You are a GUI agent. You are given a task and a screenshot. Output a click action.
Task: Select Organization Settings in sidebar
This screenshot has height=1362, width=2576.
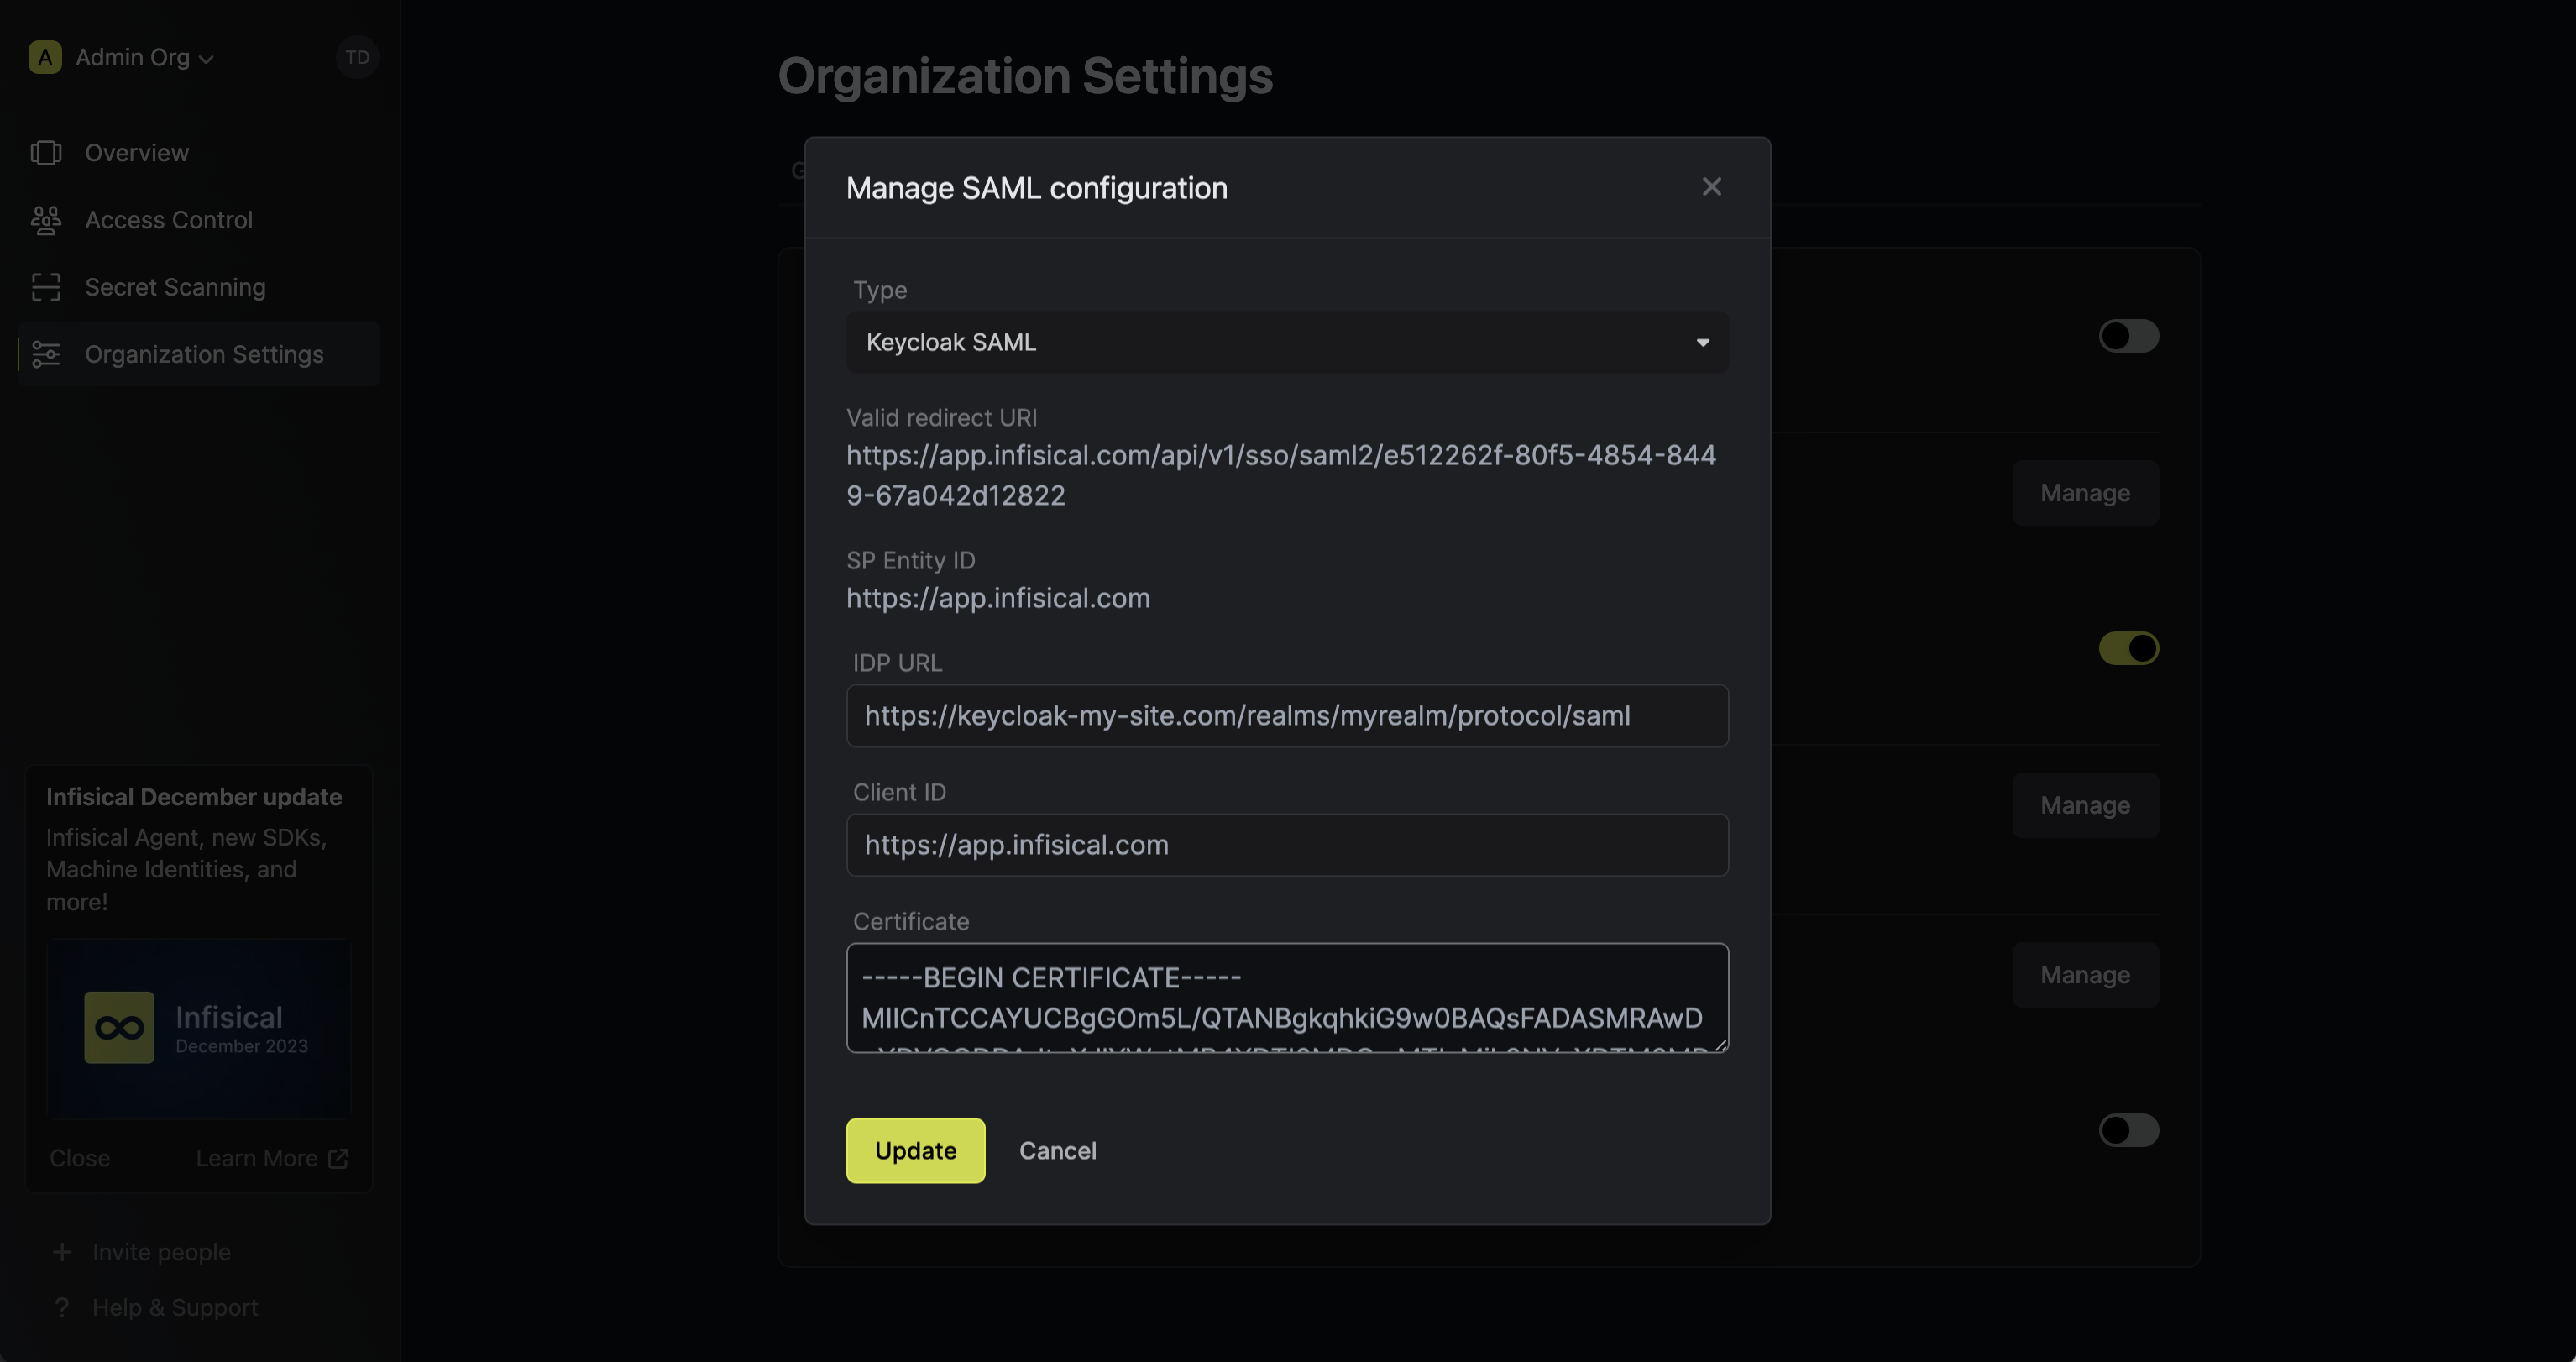coord(198,354)
